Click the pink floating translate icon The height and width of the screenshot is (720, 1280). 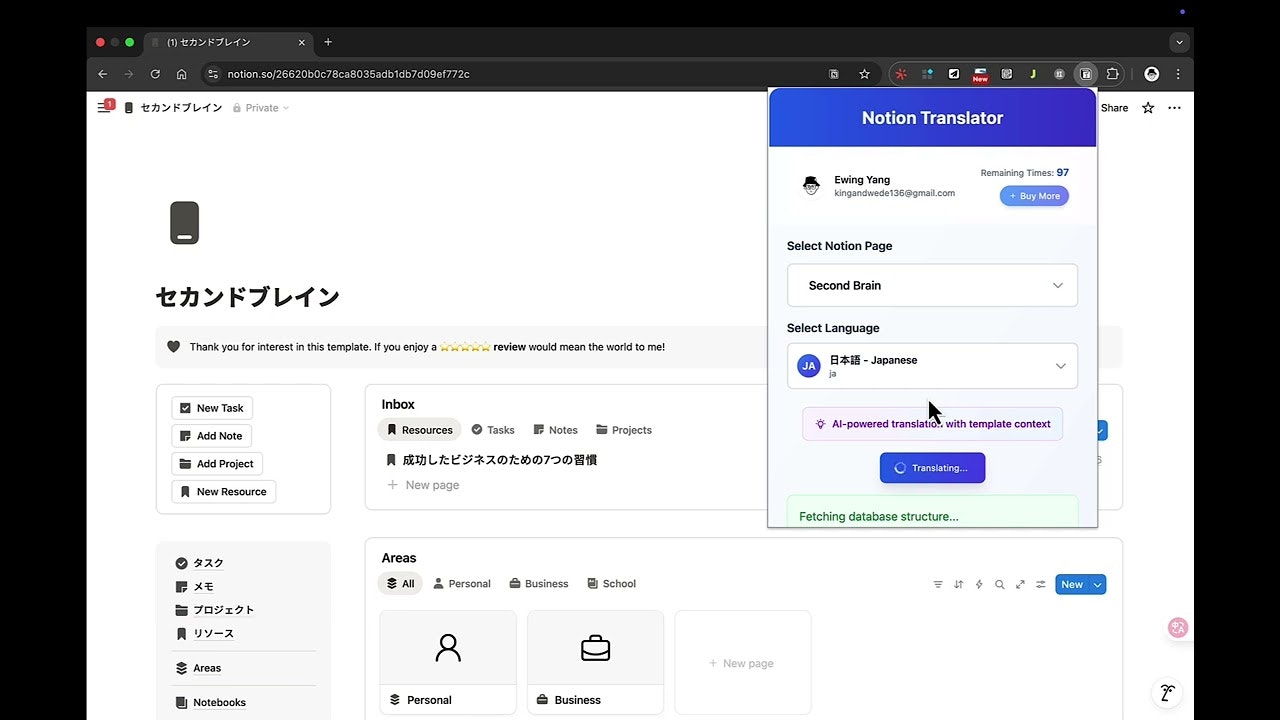pyautogui.click(x=1178, y=627)
